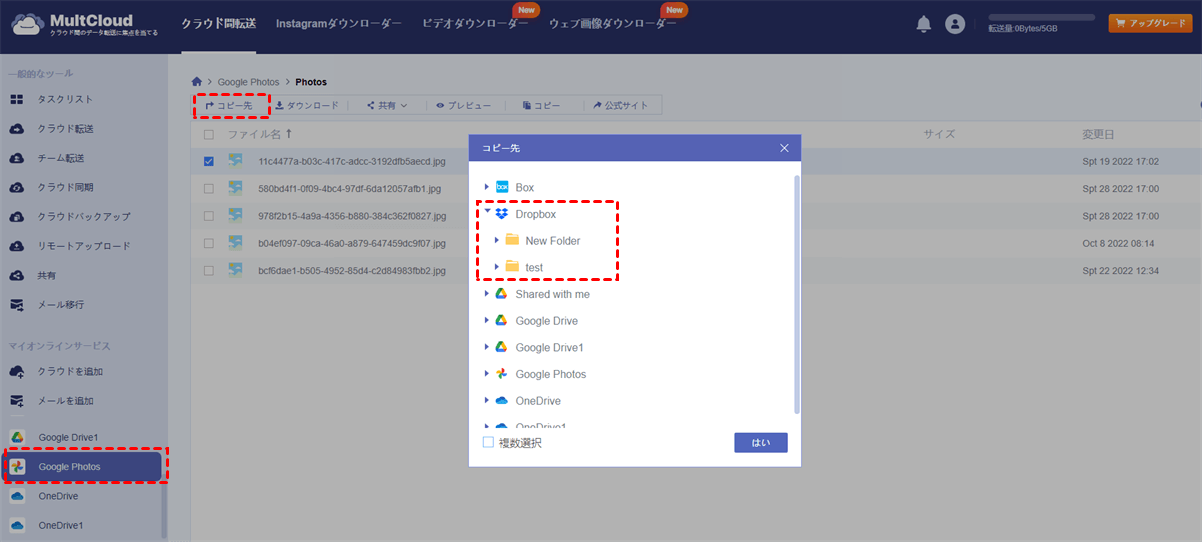Click the 公式サイト toolbar button

621,105
